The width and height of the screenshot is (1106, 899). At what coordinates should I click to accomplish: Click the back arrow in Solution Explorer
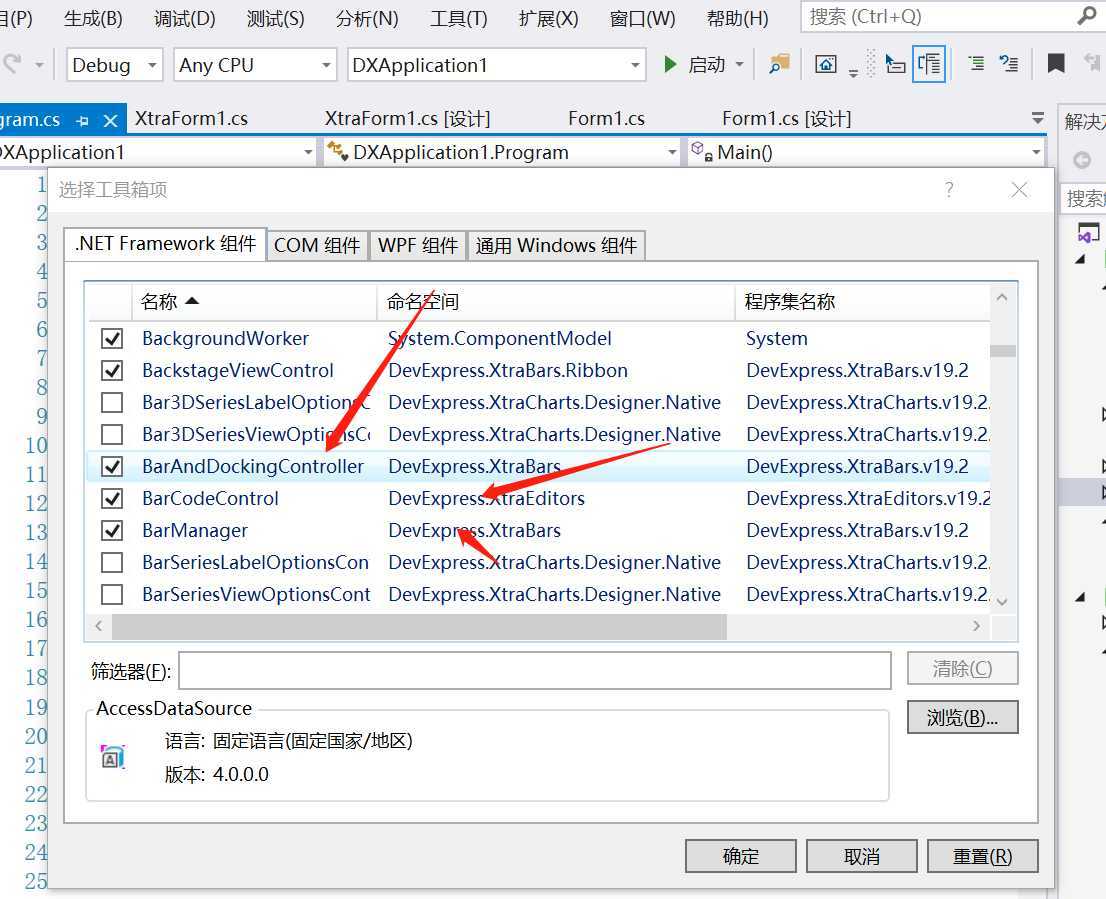(1082, 161)
